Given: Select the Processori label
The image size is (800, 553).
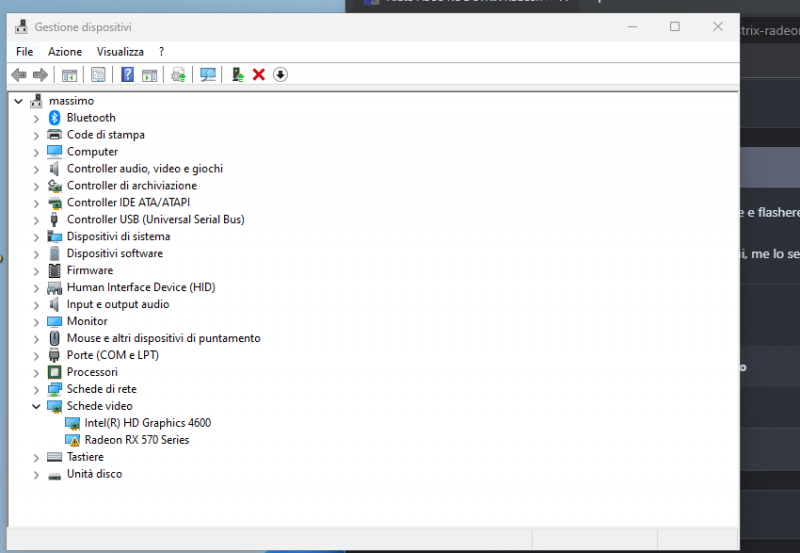Looking at the screenshot, I should pyautogui.click(x=92, y=372).
